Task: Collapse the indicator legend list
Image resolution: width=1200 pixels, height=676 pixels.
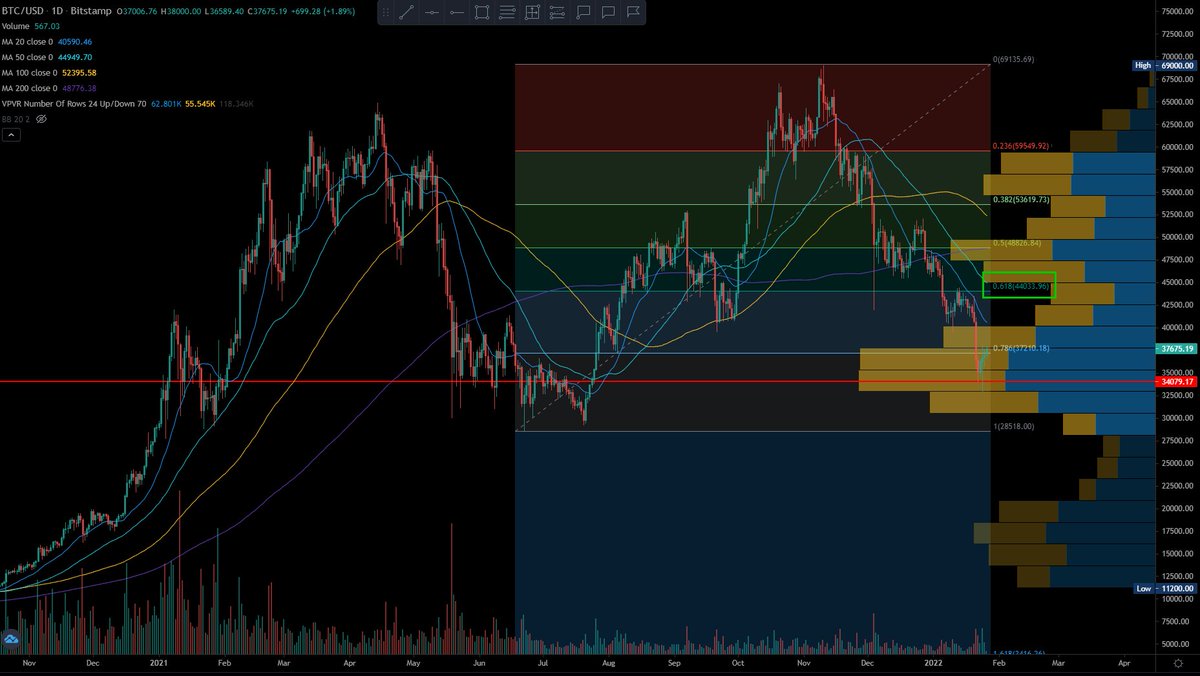Action: pos(11,136)
